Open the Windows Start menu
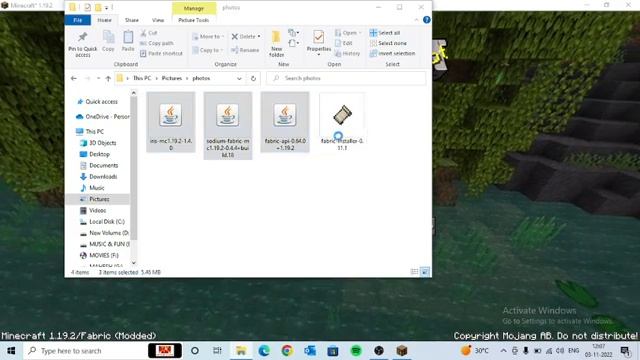The height and width of the screenshot is (360, 640). click(x=11, y=351)
